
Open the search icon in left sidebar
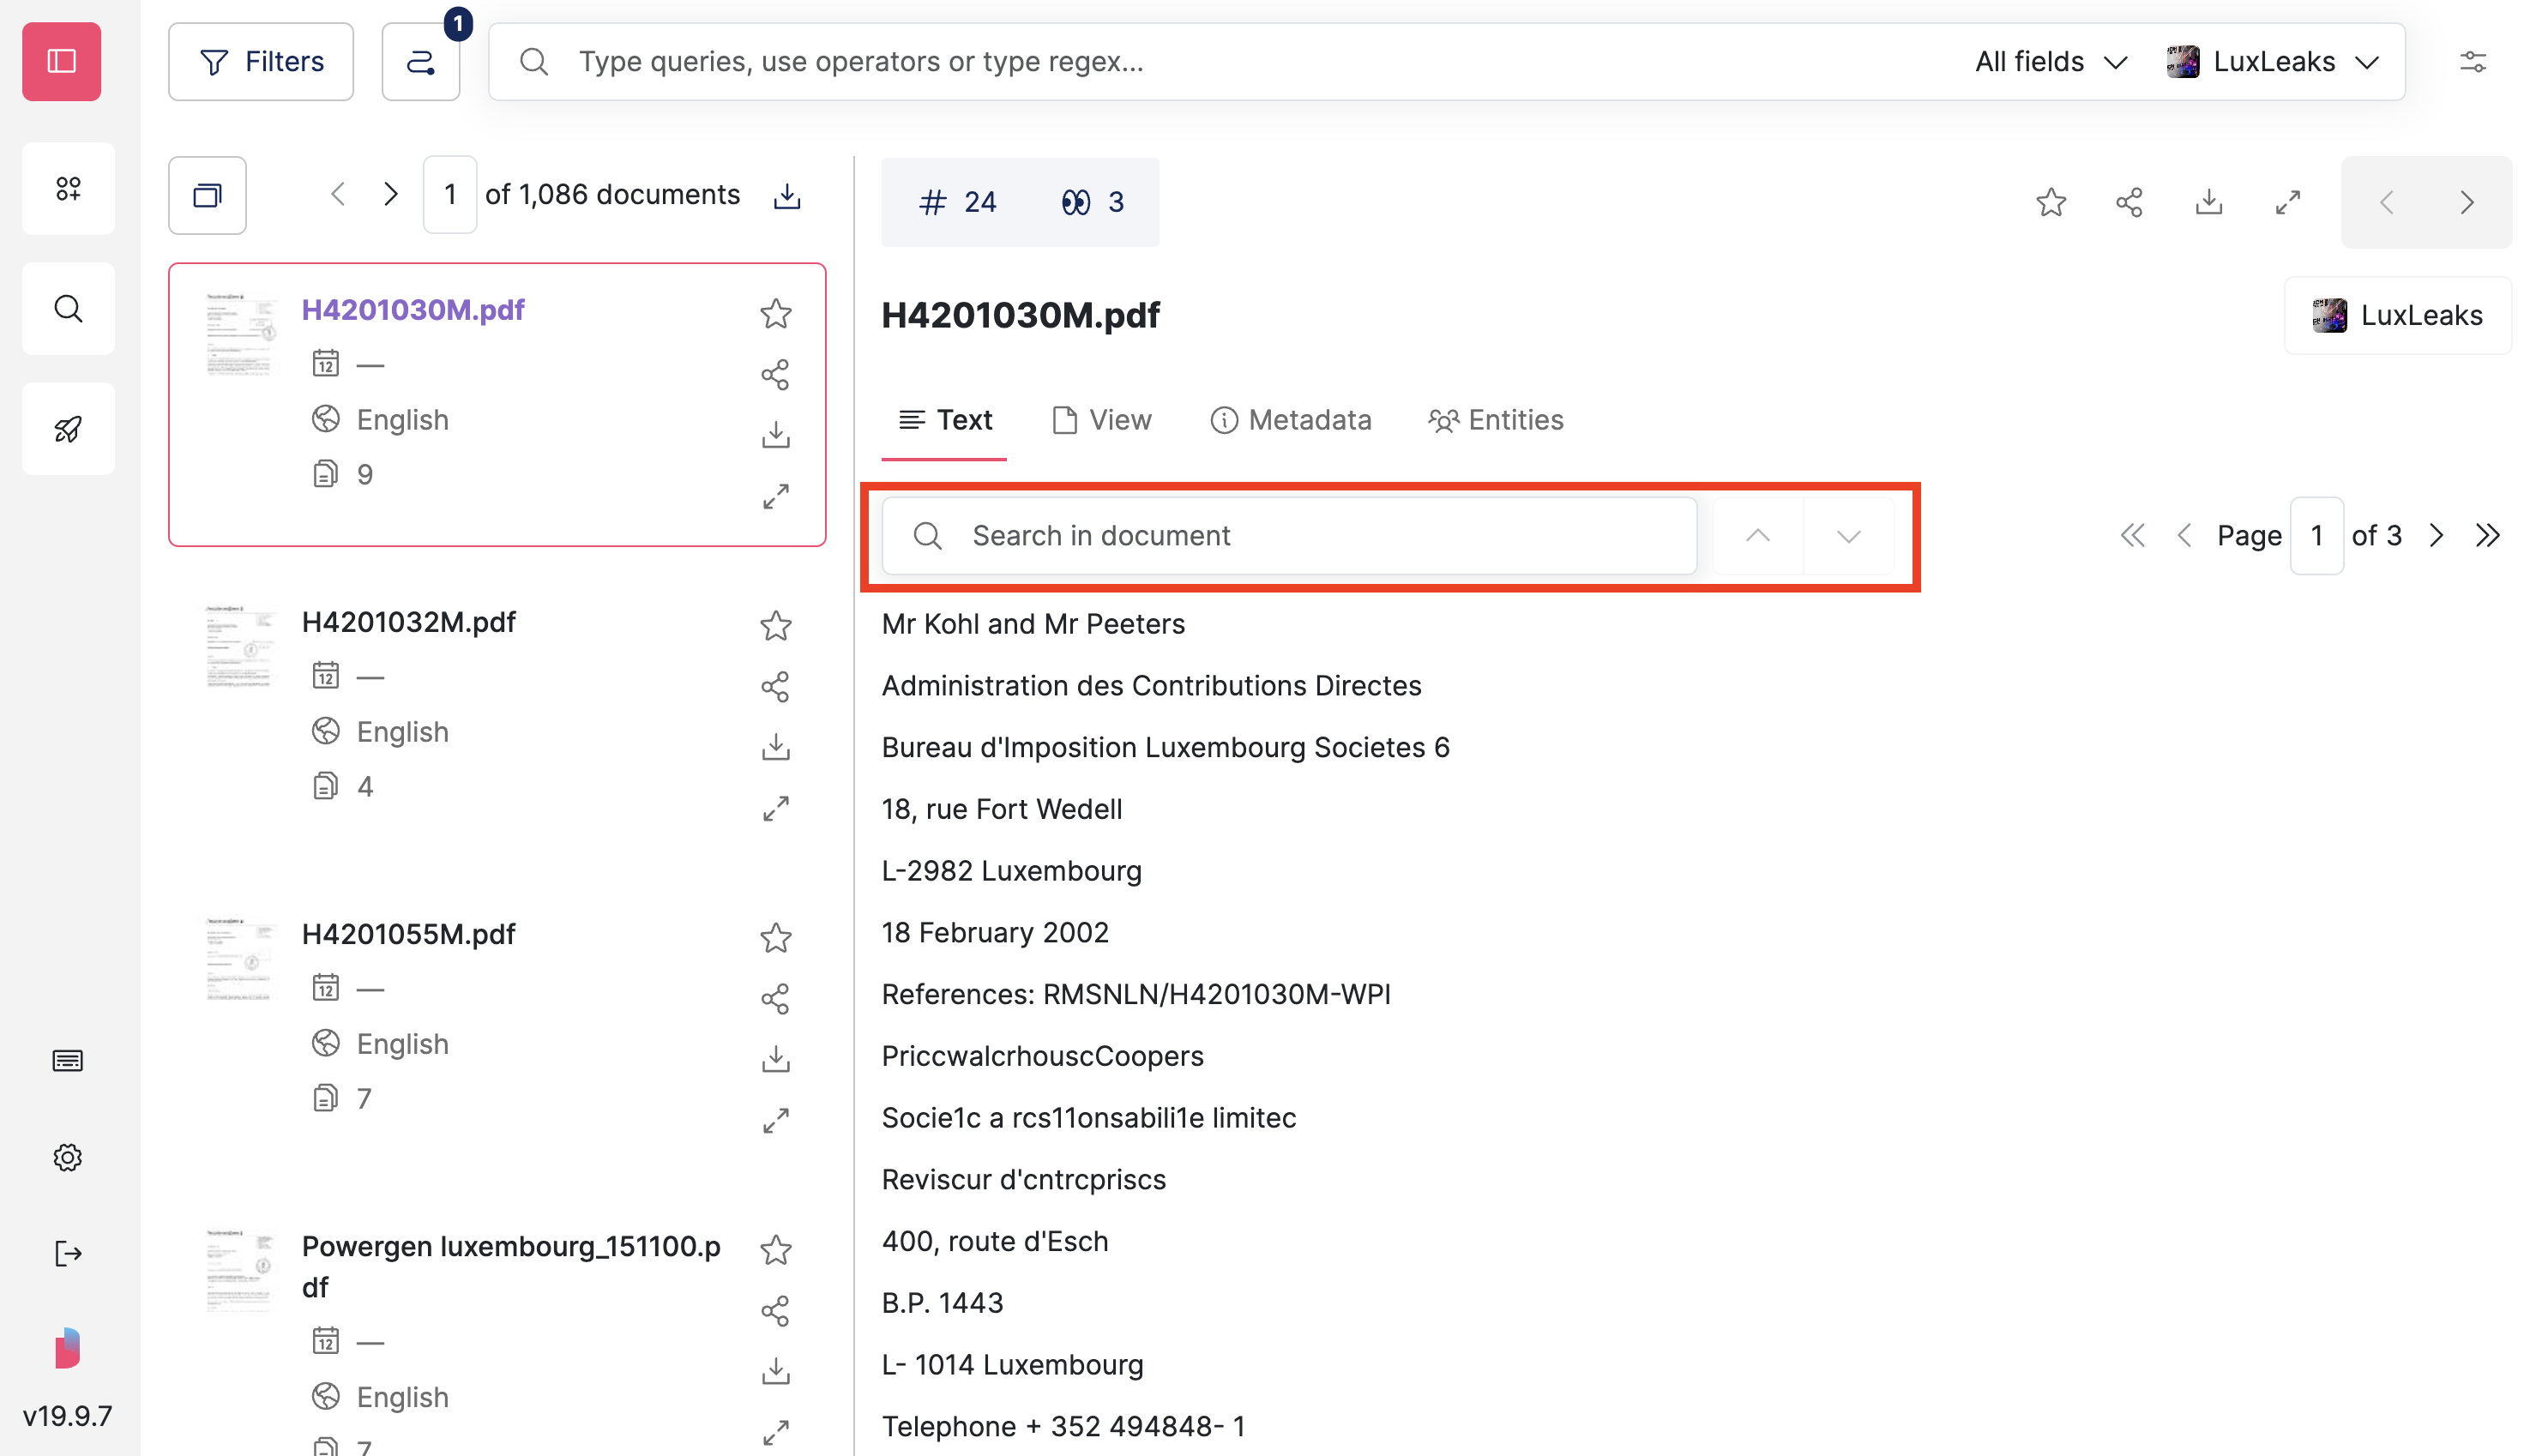[68, 308]
